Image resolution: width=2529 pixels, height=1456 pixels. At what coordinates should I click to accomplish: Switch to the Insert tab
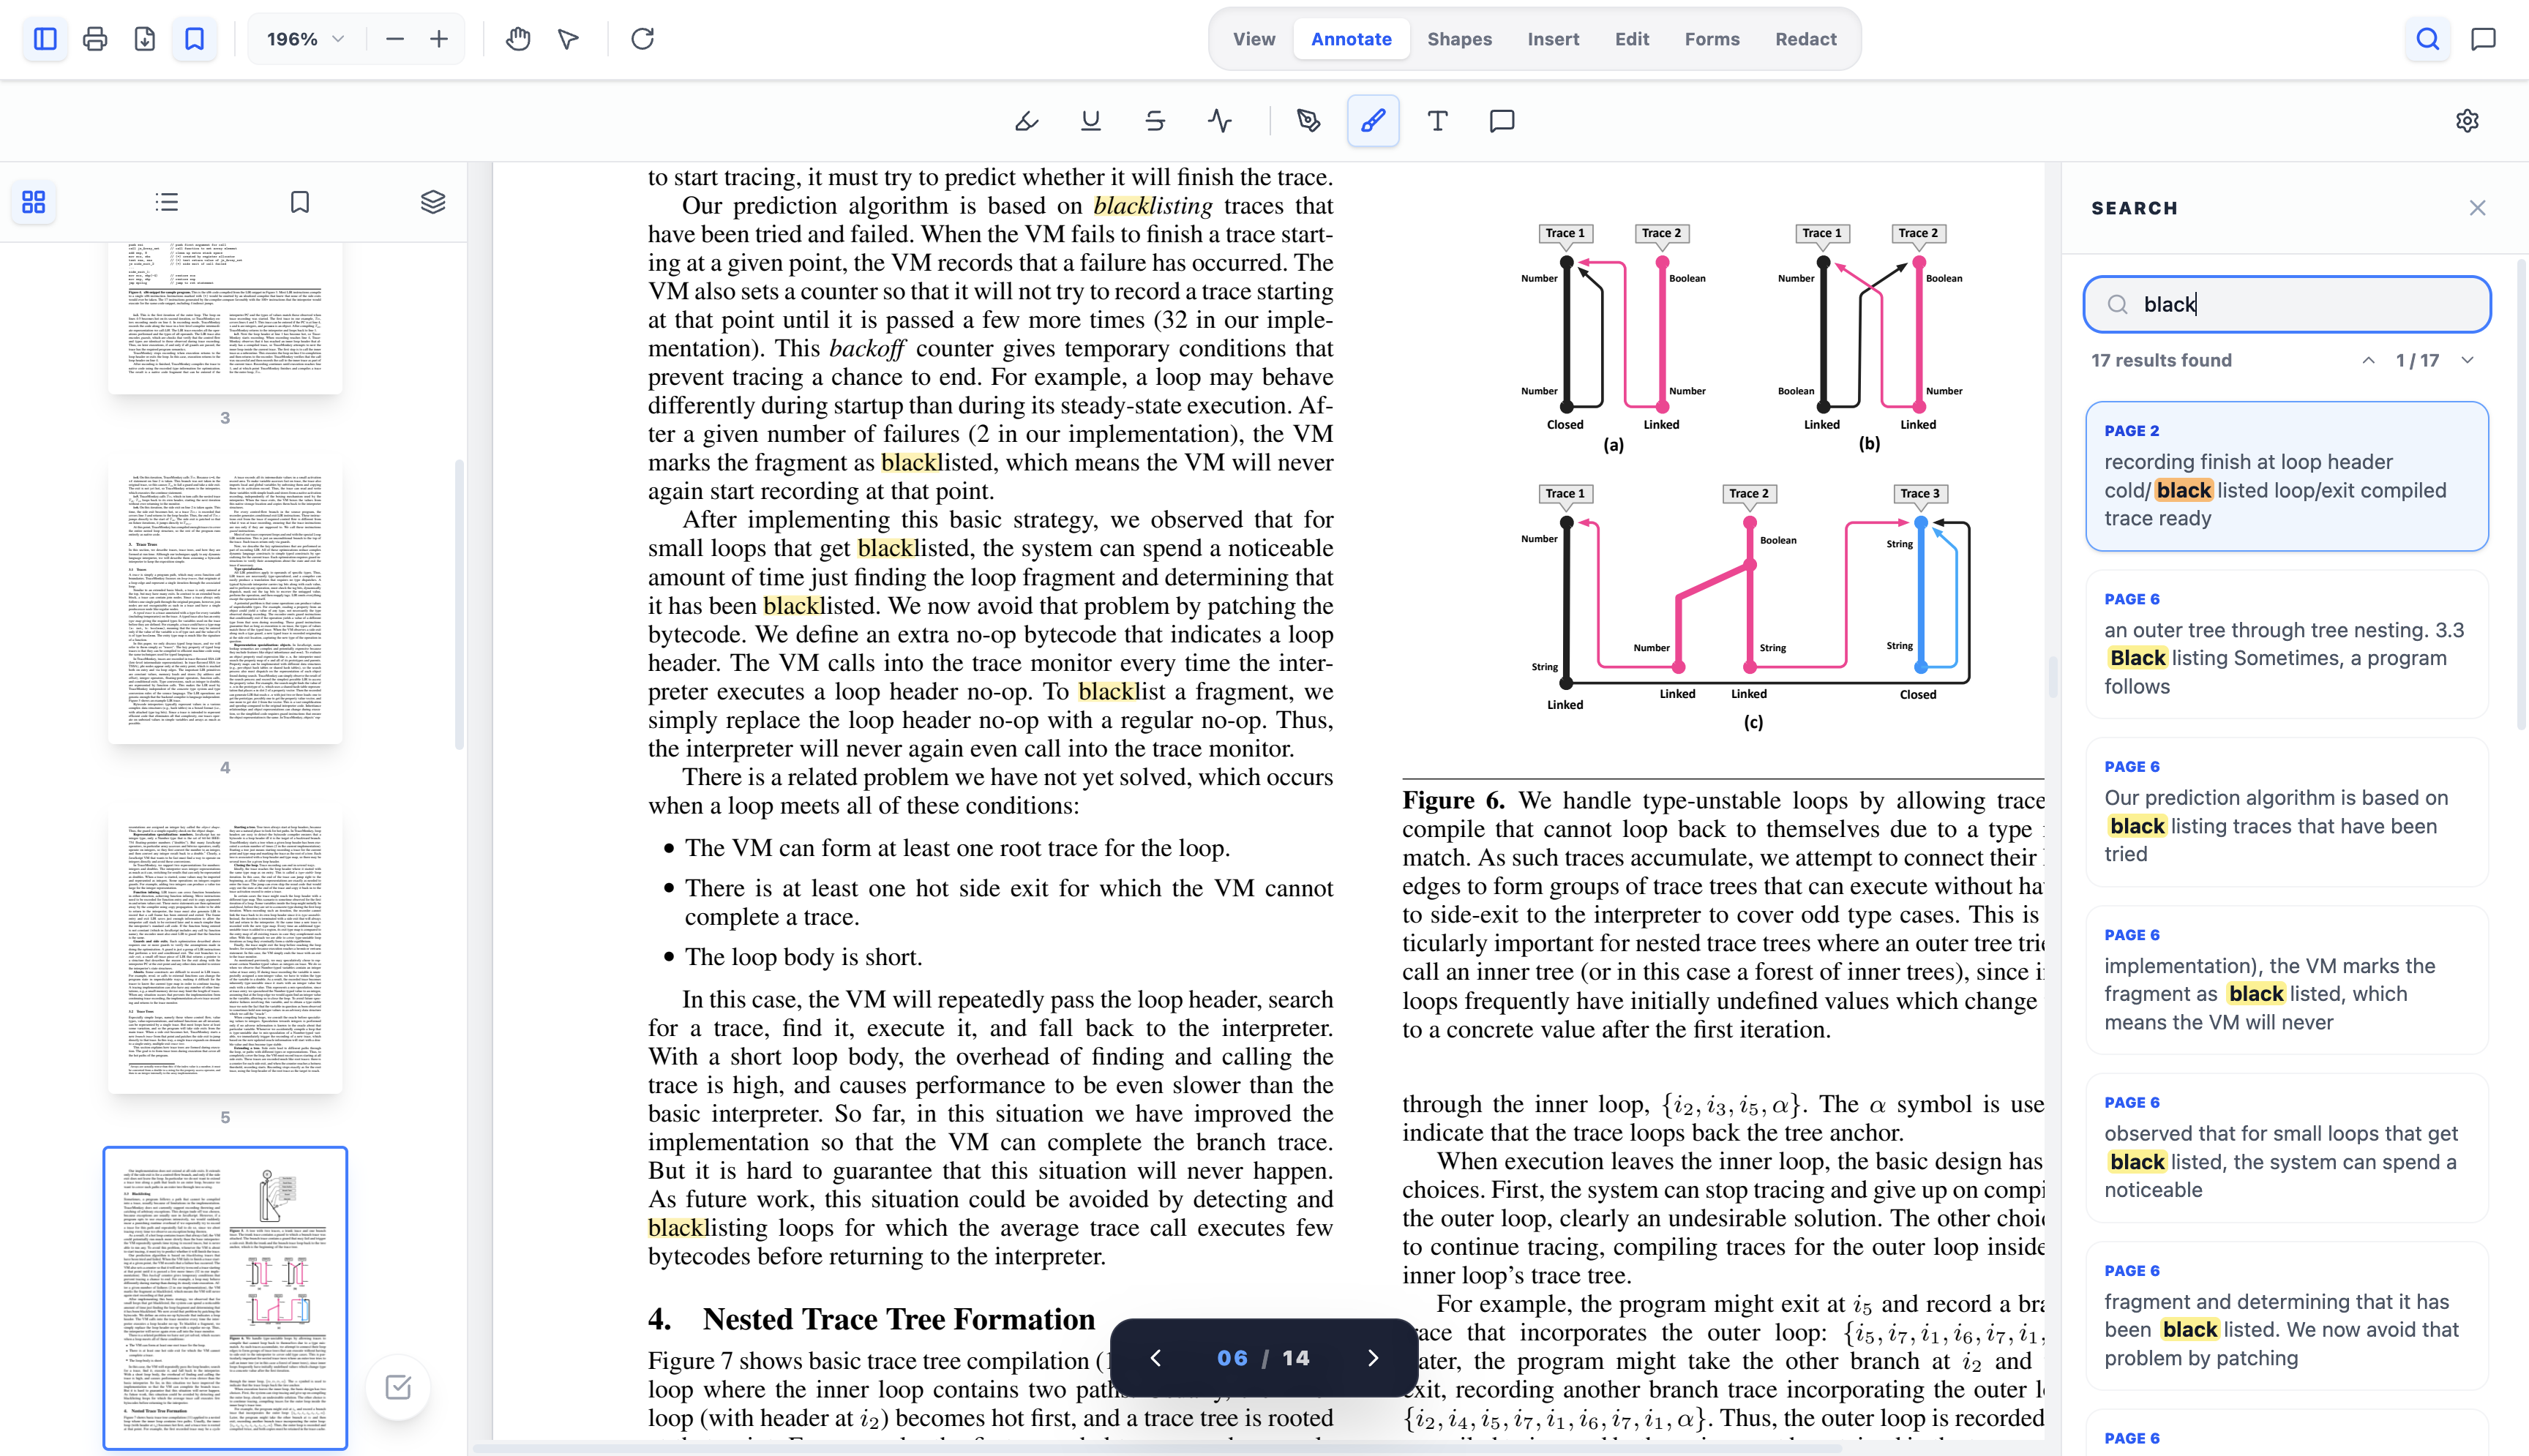(x=1553, y=39)
